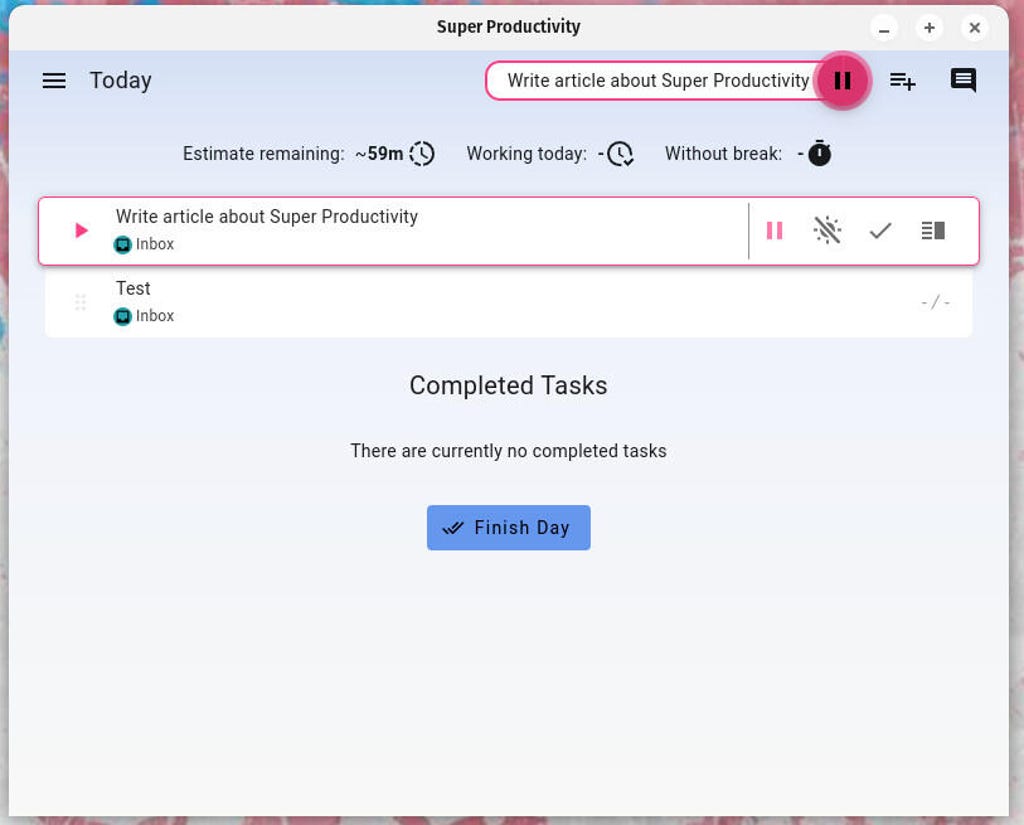Click the 'Inbox' label under the article task
The image size is (1024, 825).
pyautogui.click(x=155, y=244)
